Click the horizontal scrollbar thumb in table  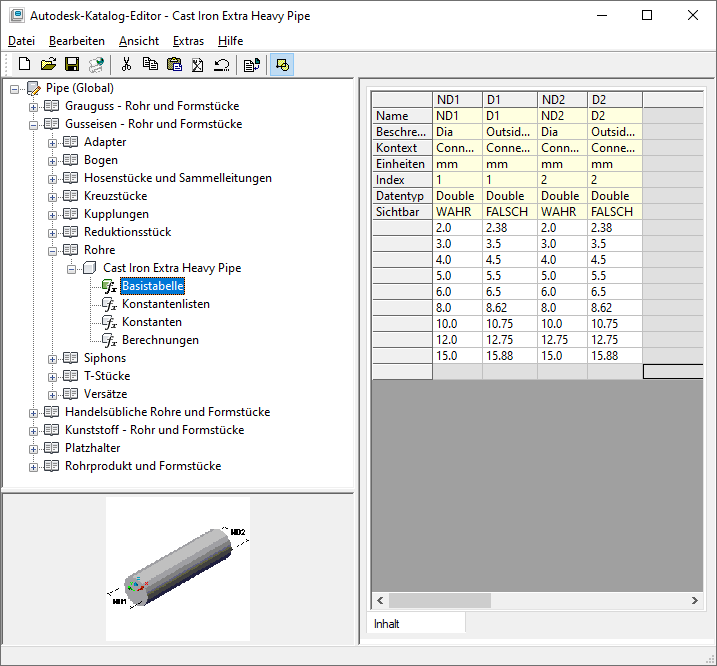click(x=440, y=600)
